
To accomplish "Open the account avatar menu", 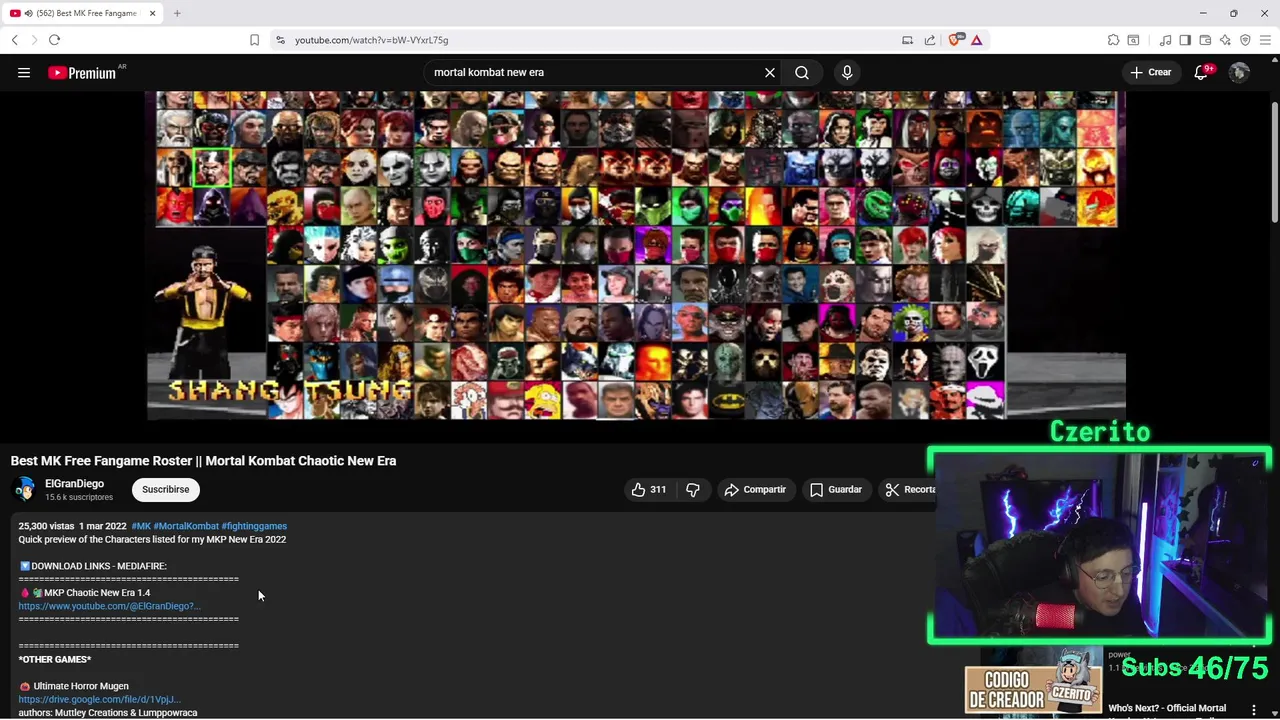I will click(x=1239, y=72).
